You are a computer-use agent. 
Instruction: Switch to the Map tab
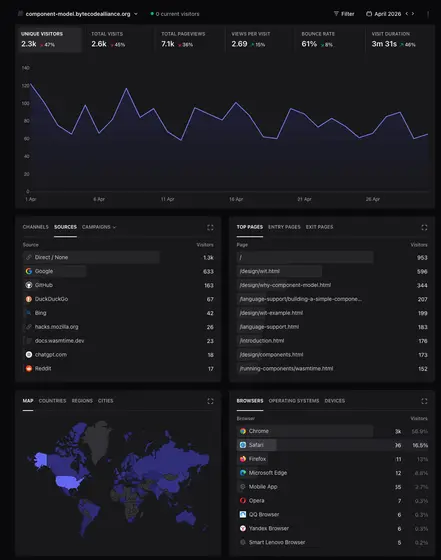coord(28,401)
